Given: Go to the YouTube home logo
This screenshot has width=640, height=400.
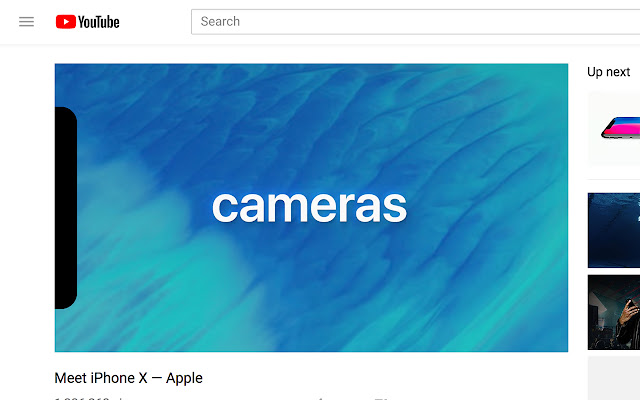Looking at the screenshot, I should (x=88, y=22).
